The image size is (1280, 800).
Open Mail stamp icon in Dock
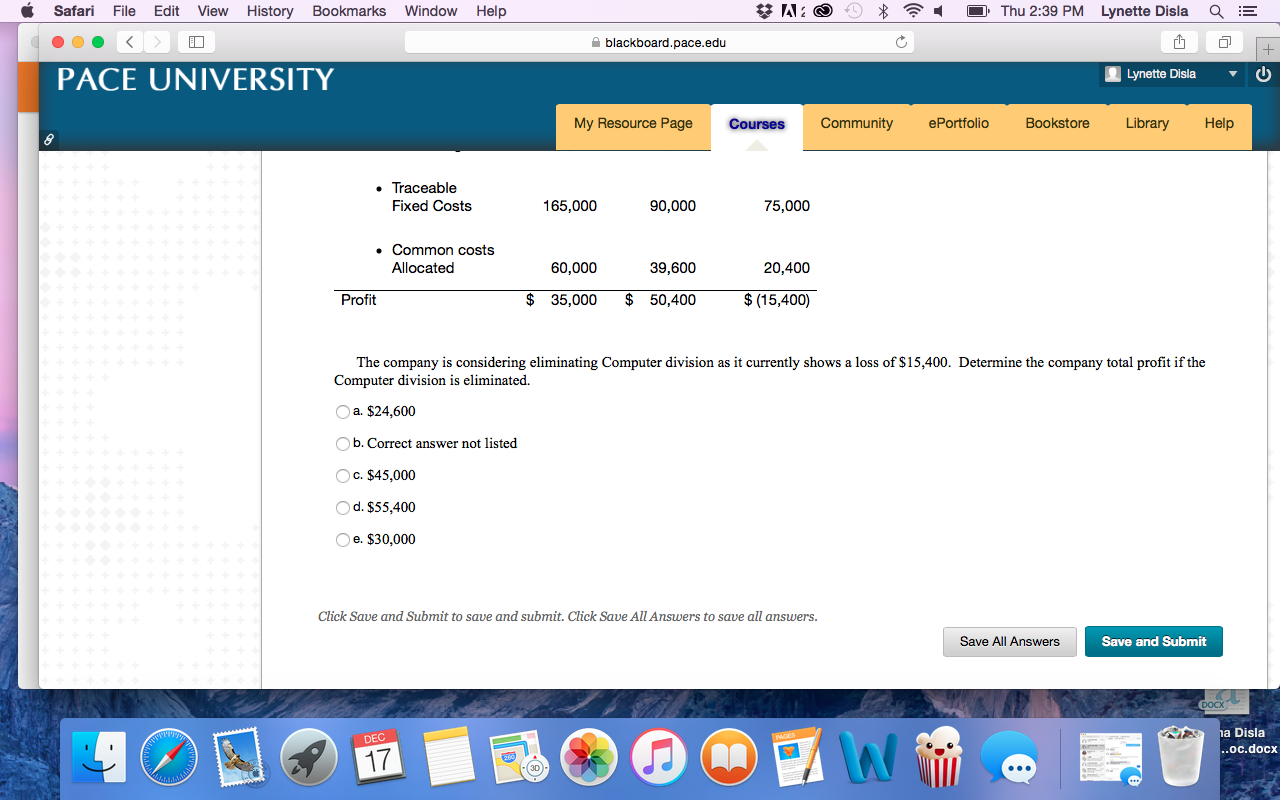click(239, 757)
